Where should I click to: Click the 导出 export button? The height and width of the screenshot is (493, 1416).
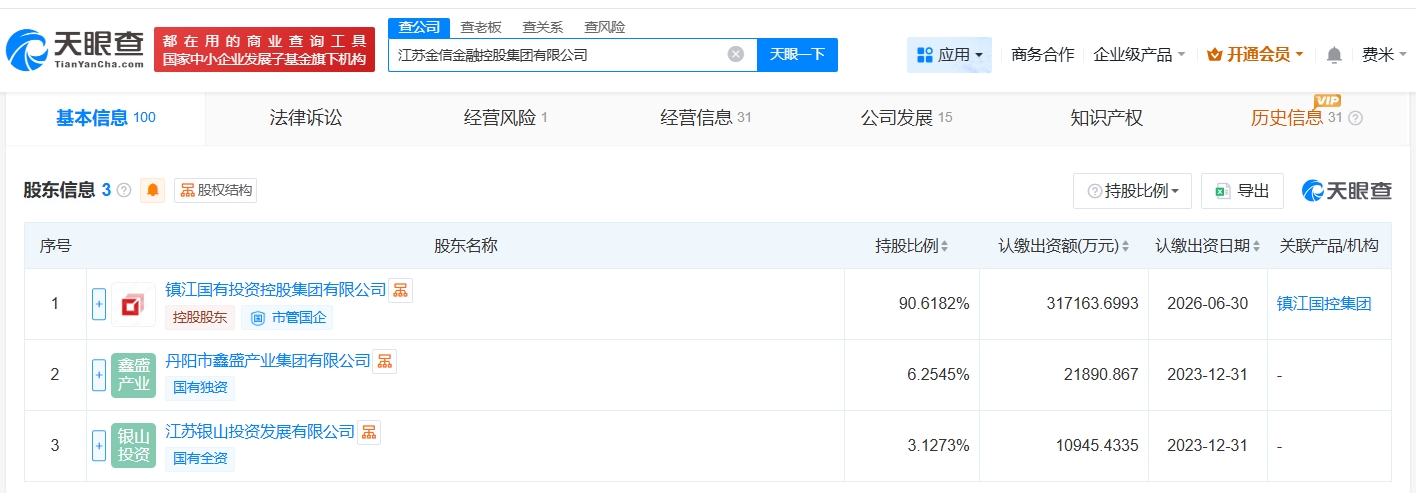point(1242,191)
